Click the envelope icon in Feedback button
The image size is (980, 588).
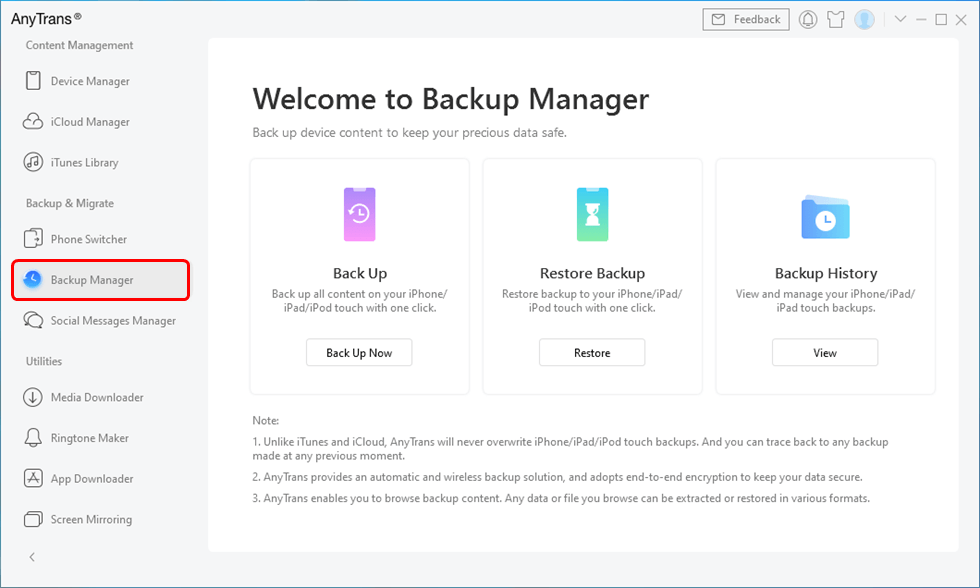coord(719,19)
